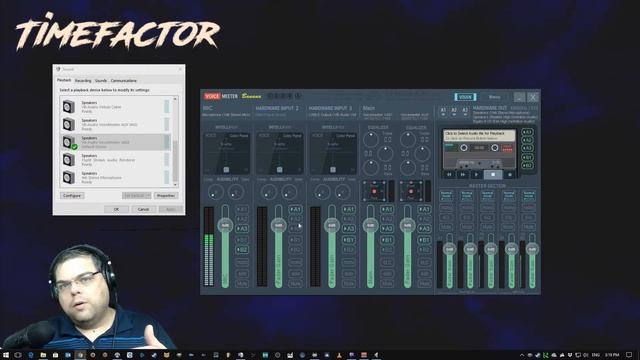
Task: Select the Voicemeeter VAIO default speaker icon
Action: pyautogui.click(x=69, y=142)
